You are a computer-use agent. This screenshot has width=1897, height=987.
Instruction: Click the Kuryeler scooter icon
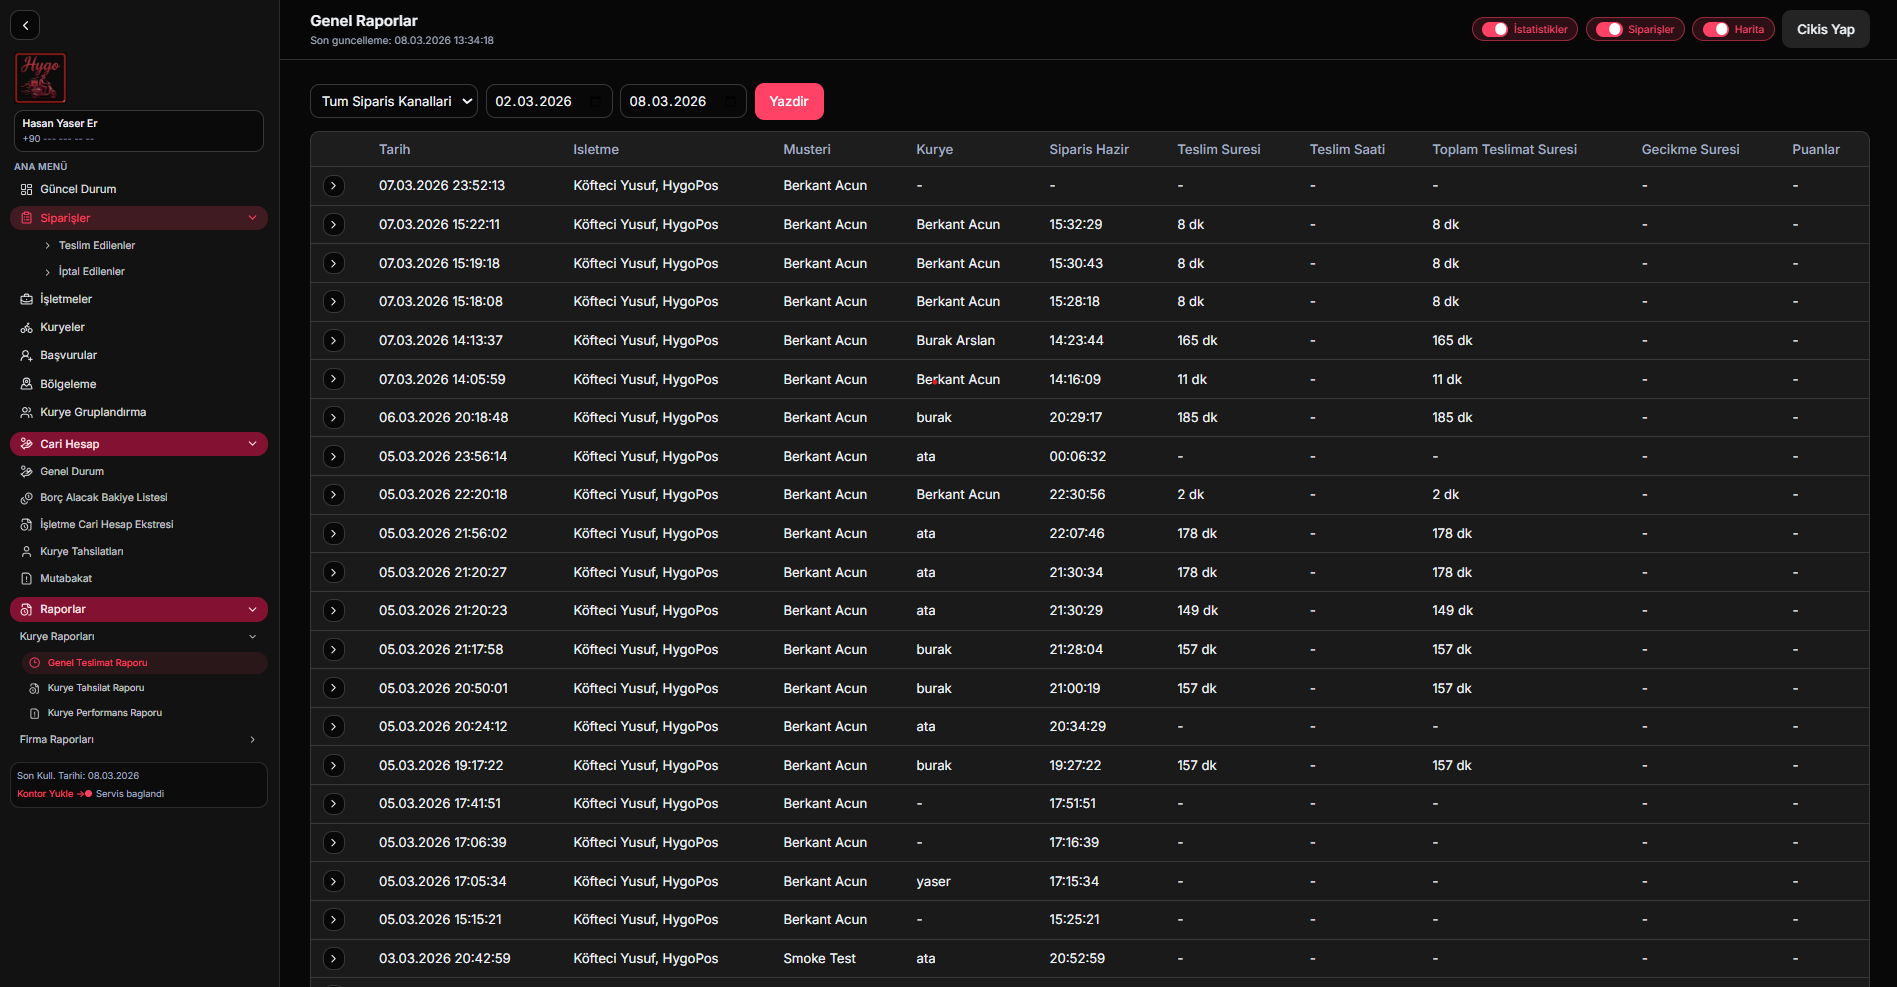click(27, 327)
